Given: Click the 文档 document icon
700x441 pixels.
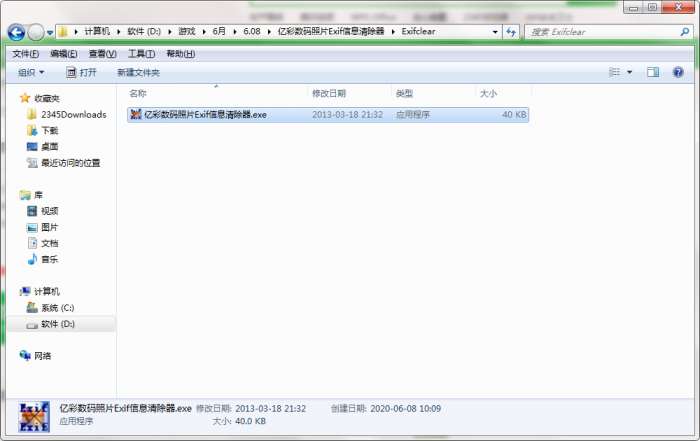Looking at the screenshot, I should click(32, 243).
